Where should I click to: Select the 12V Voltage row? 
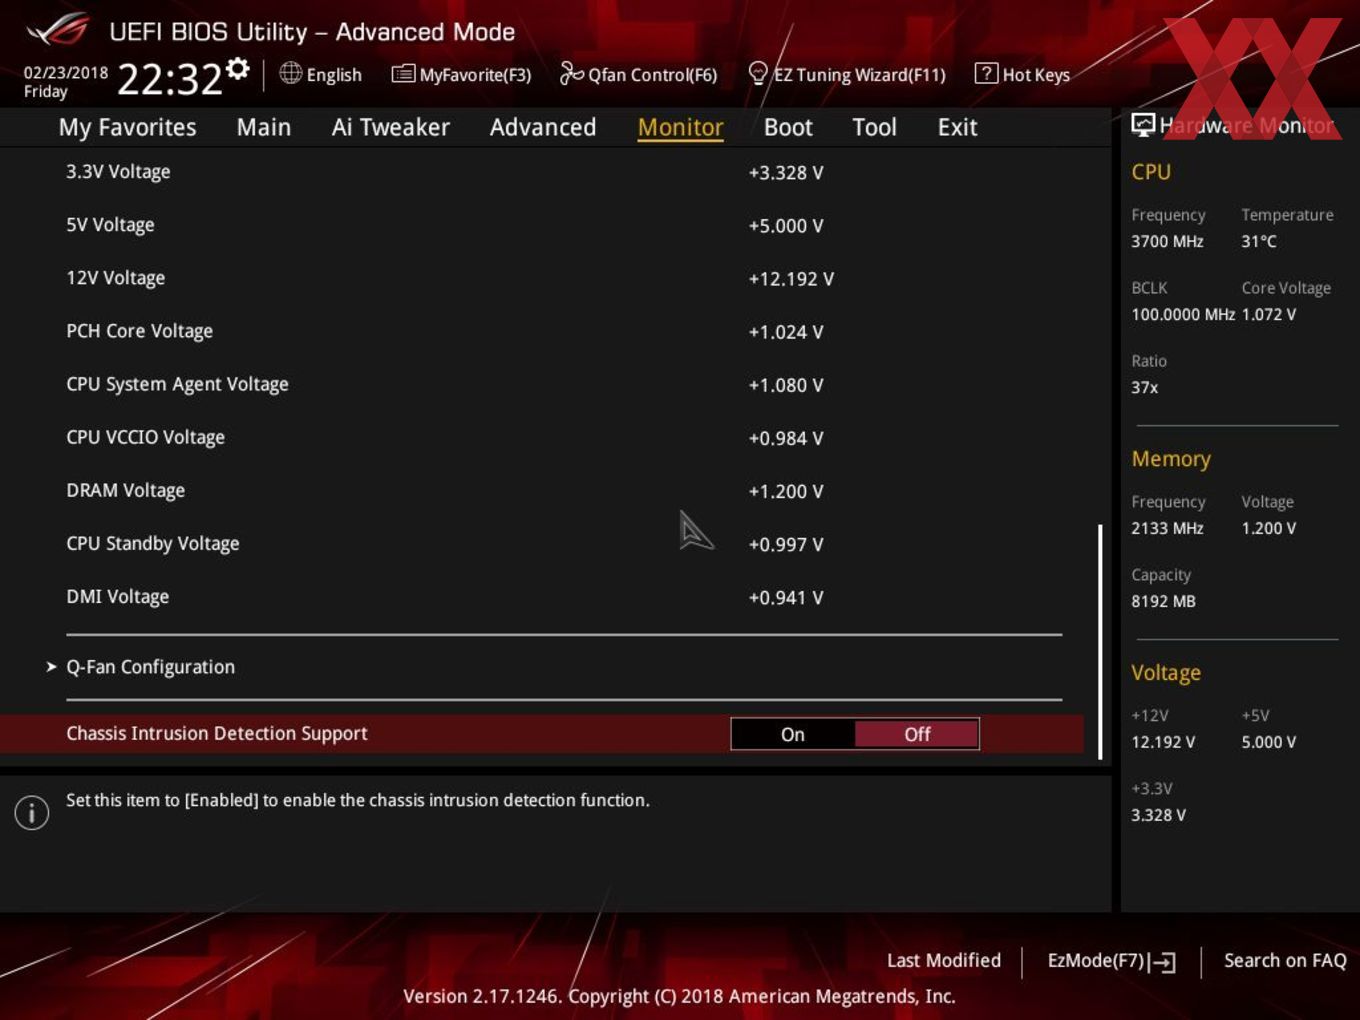point(553,278)
